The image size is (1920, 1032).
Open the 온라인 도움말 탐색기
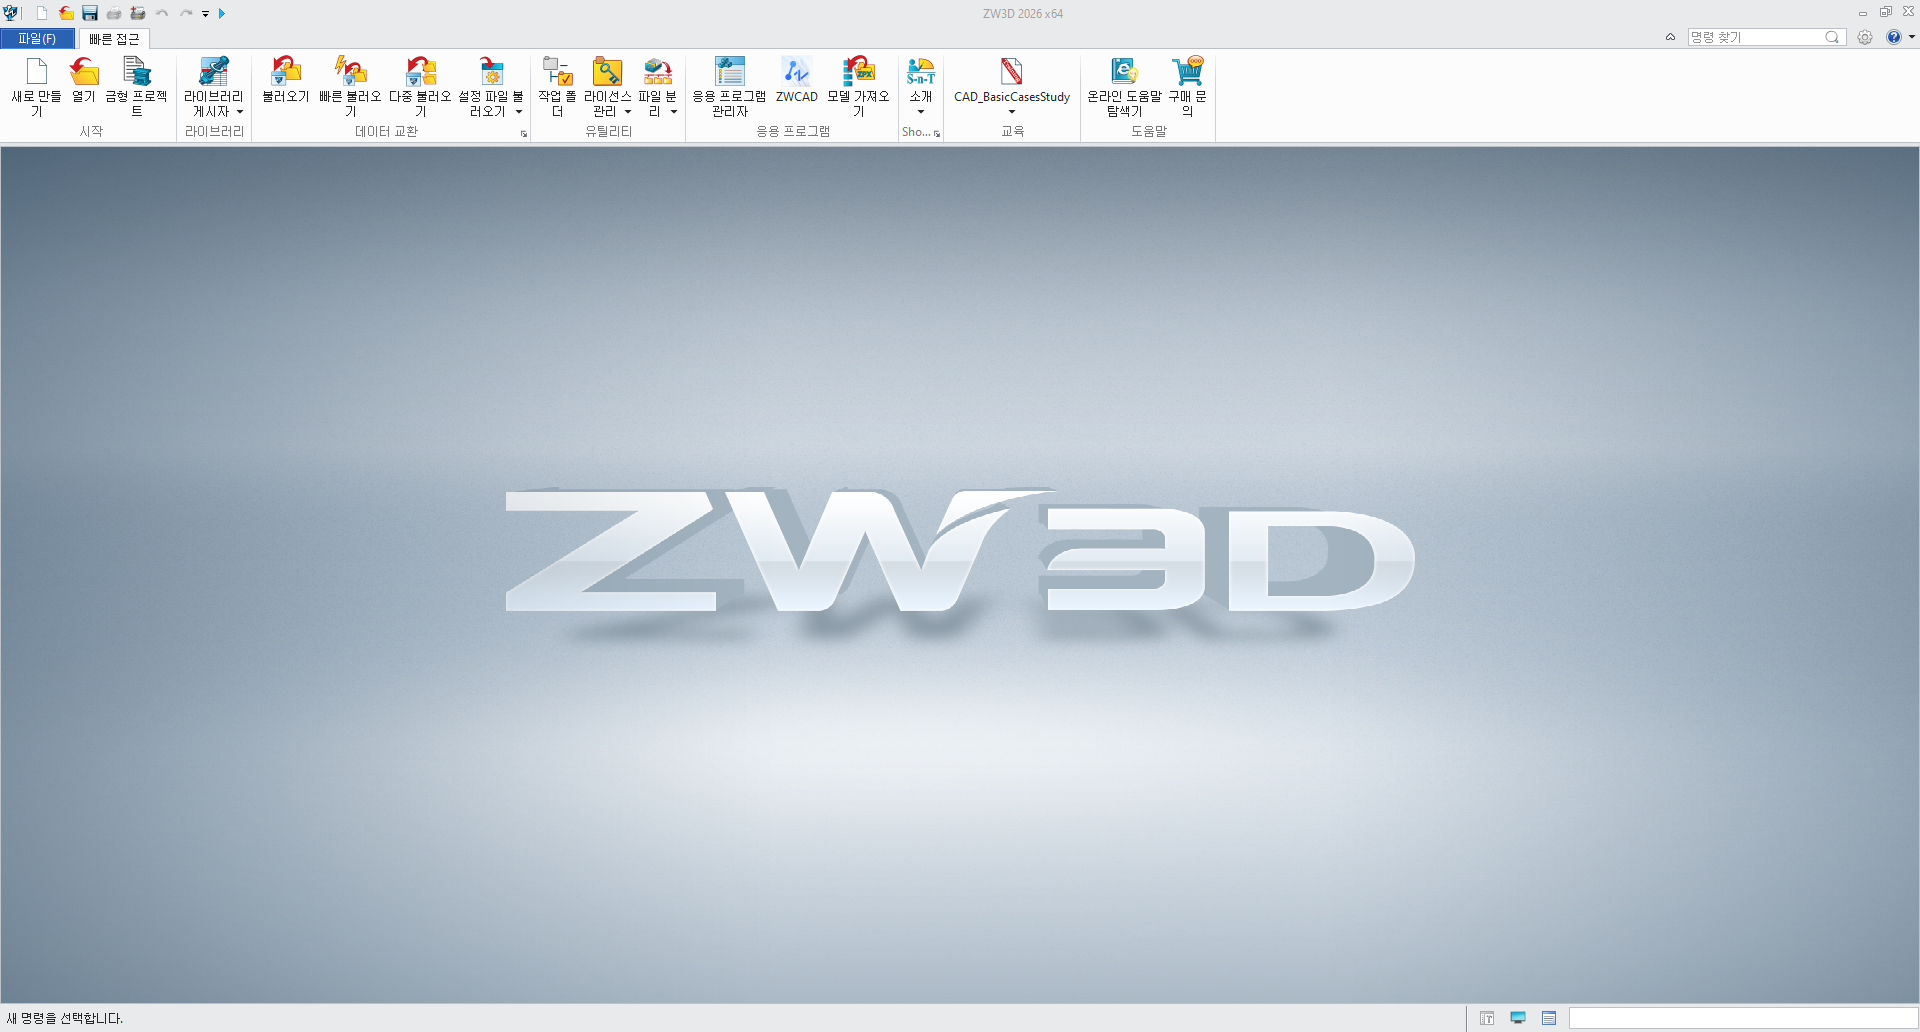1124,71
